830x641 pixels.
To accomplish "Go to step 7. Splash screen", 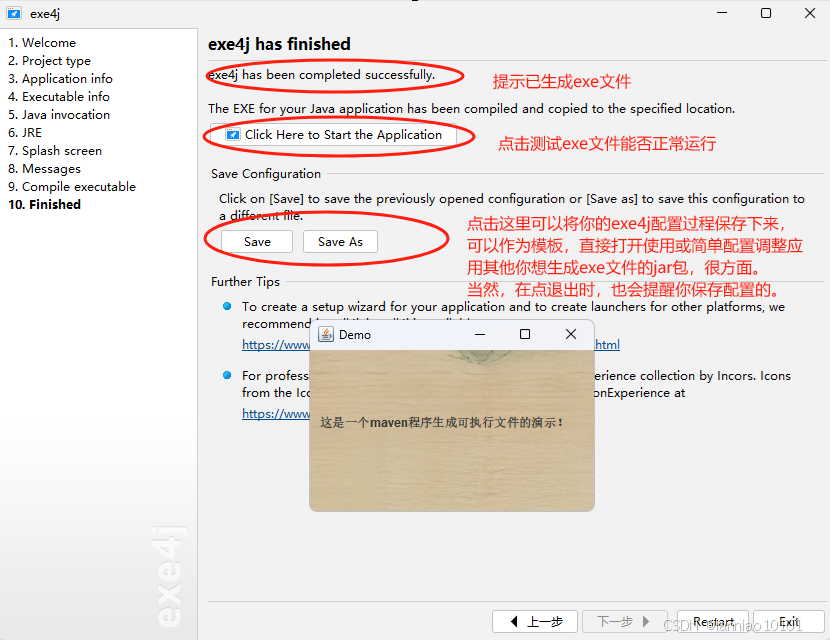I will point(55,151).
